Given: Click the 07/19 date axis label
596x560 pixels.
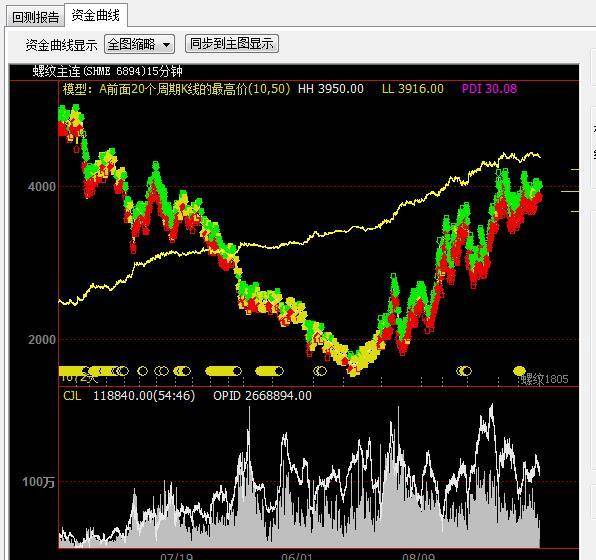Looking at the screenshot, I should [176, 556].
